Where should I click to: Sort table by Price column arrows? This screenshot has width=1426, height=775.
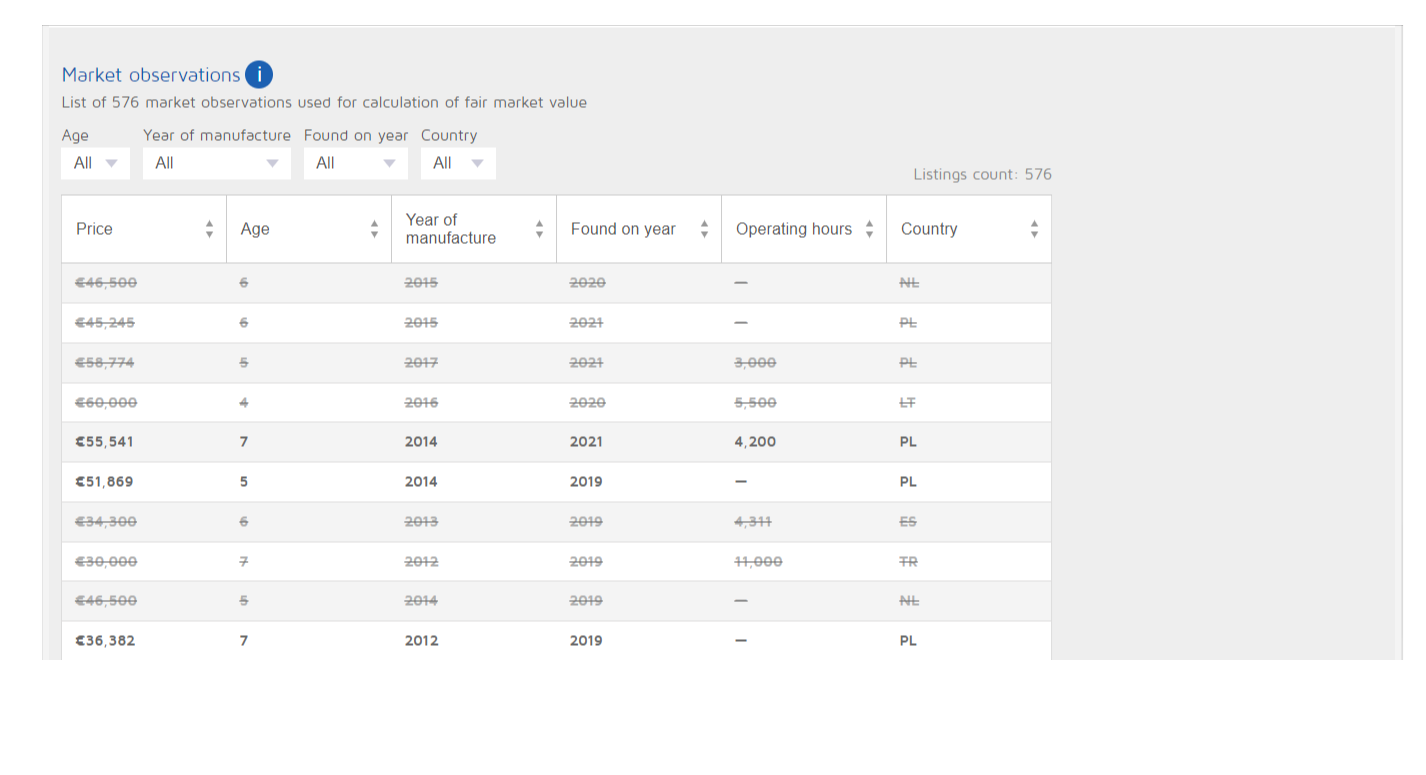(209, 229)
